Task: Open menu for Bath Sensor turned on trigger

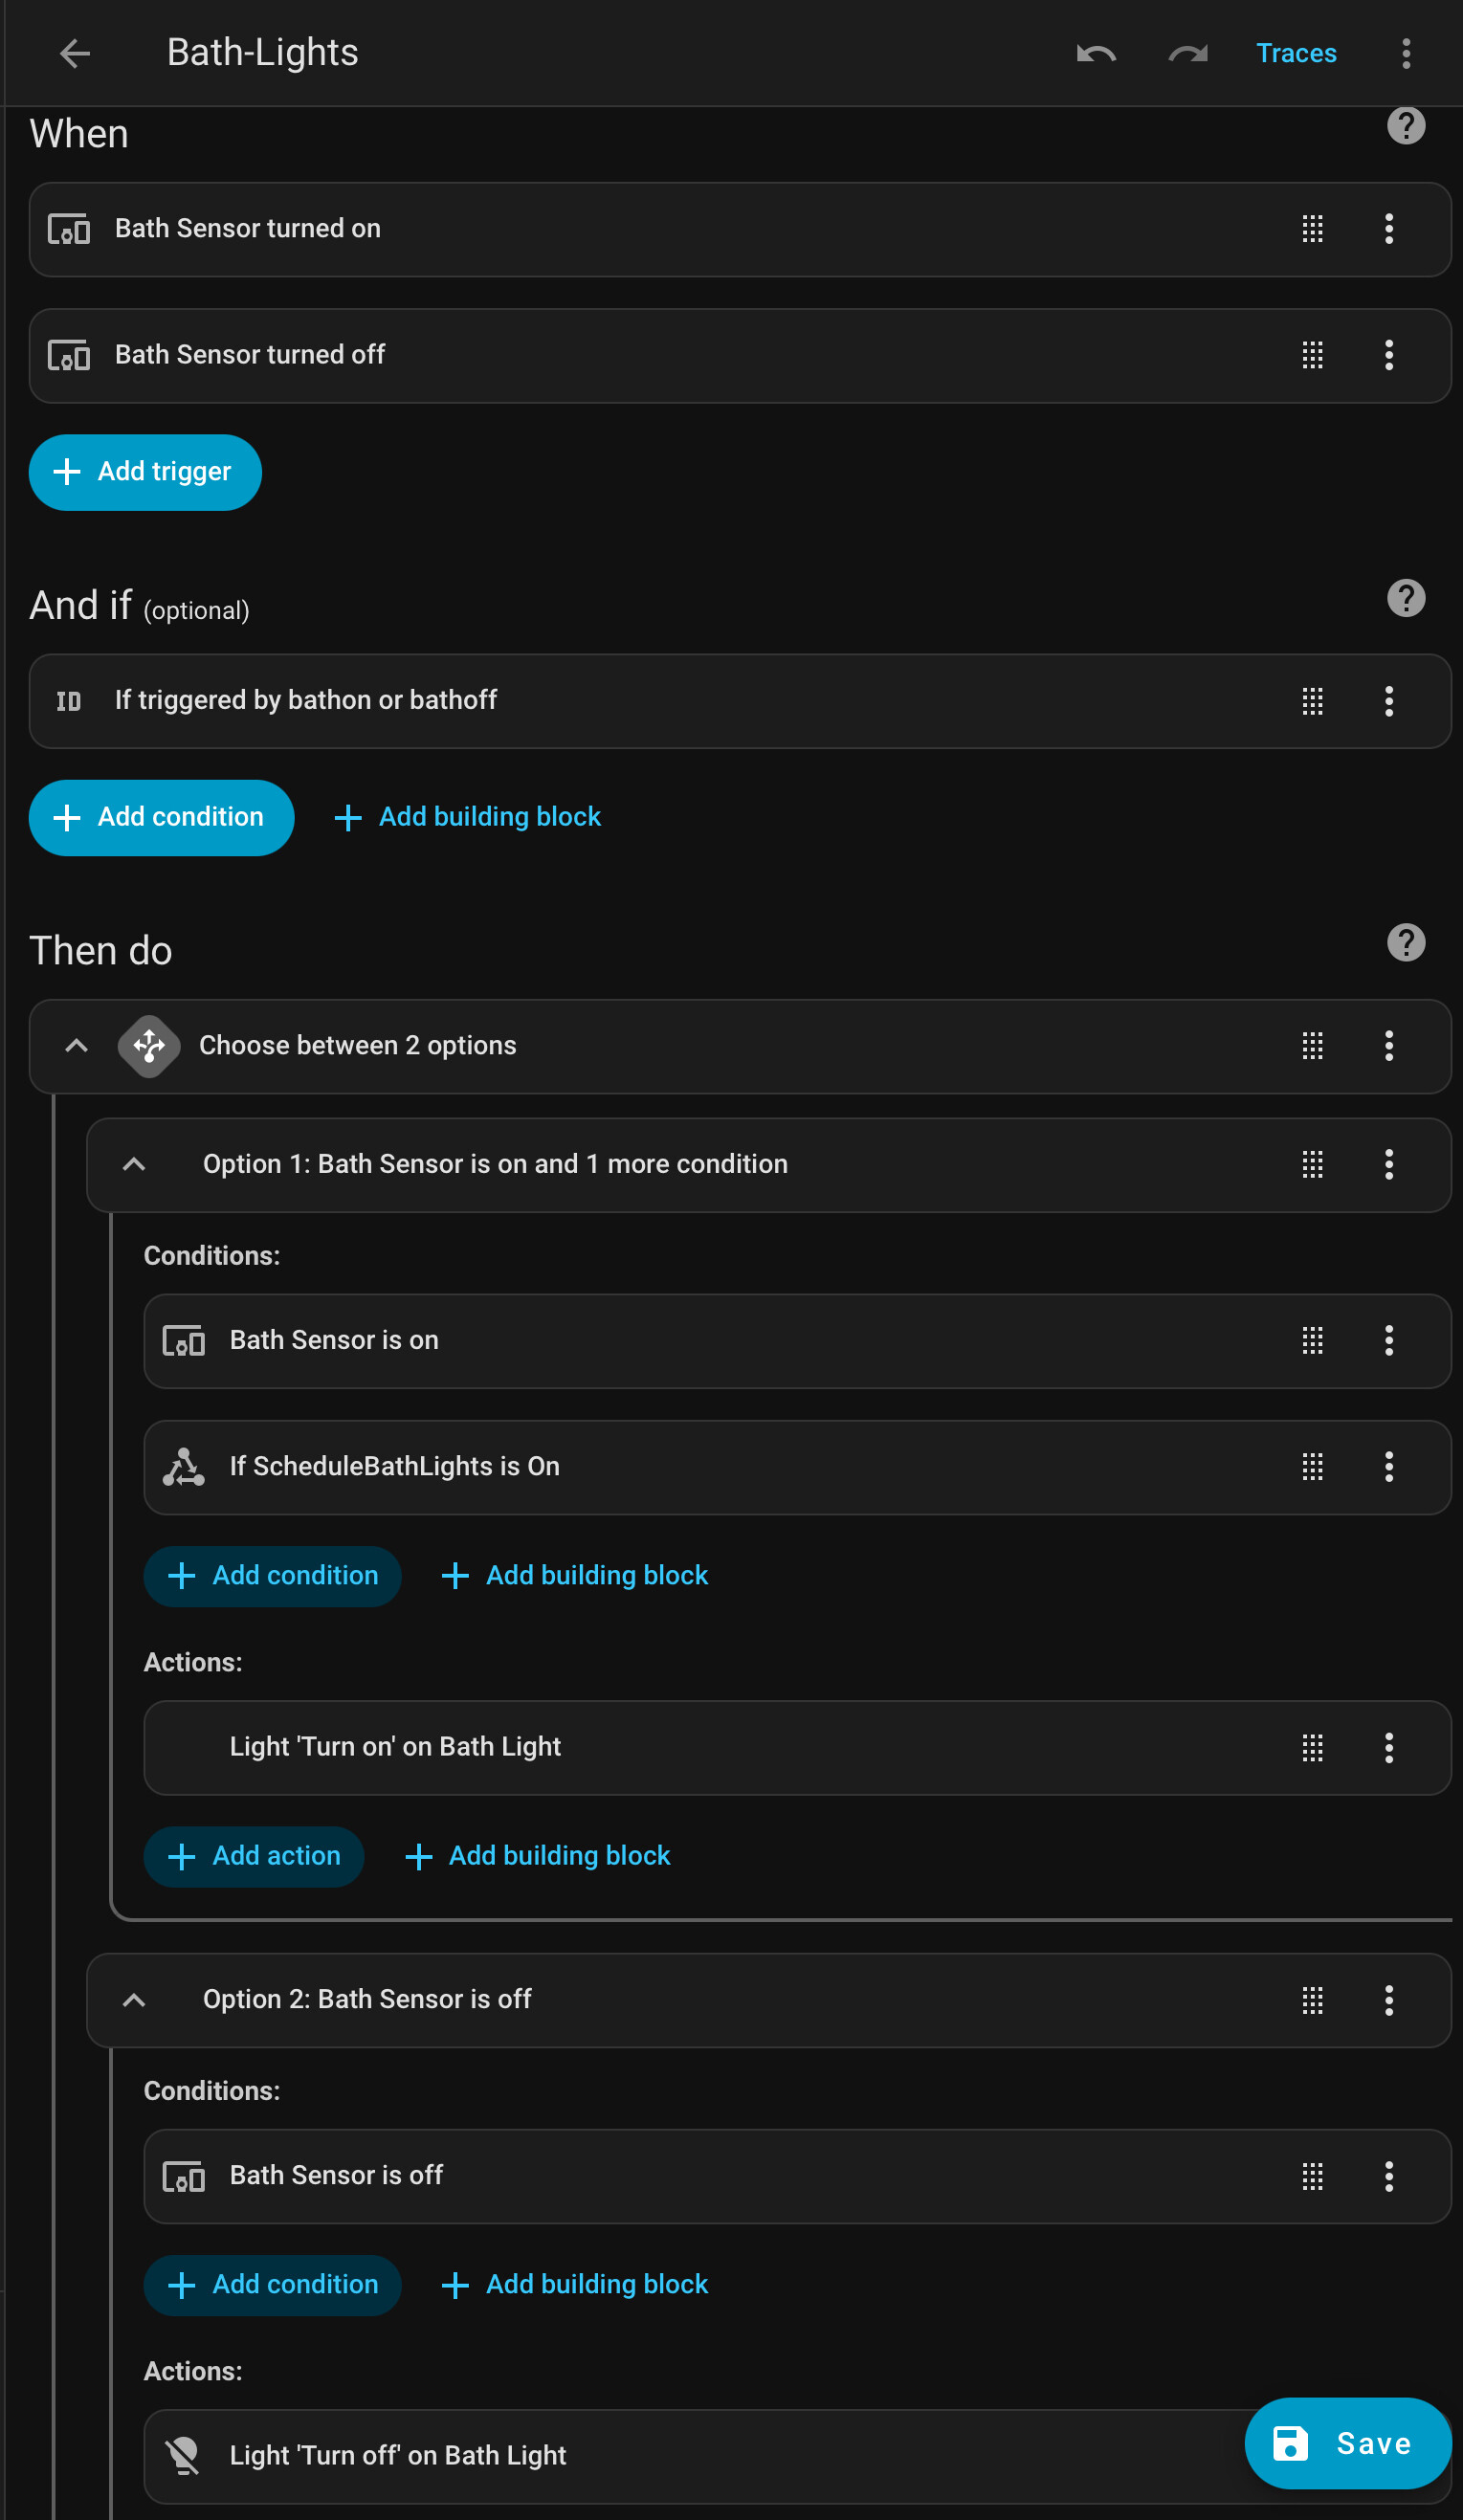Action: 1389,229
